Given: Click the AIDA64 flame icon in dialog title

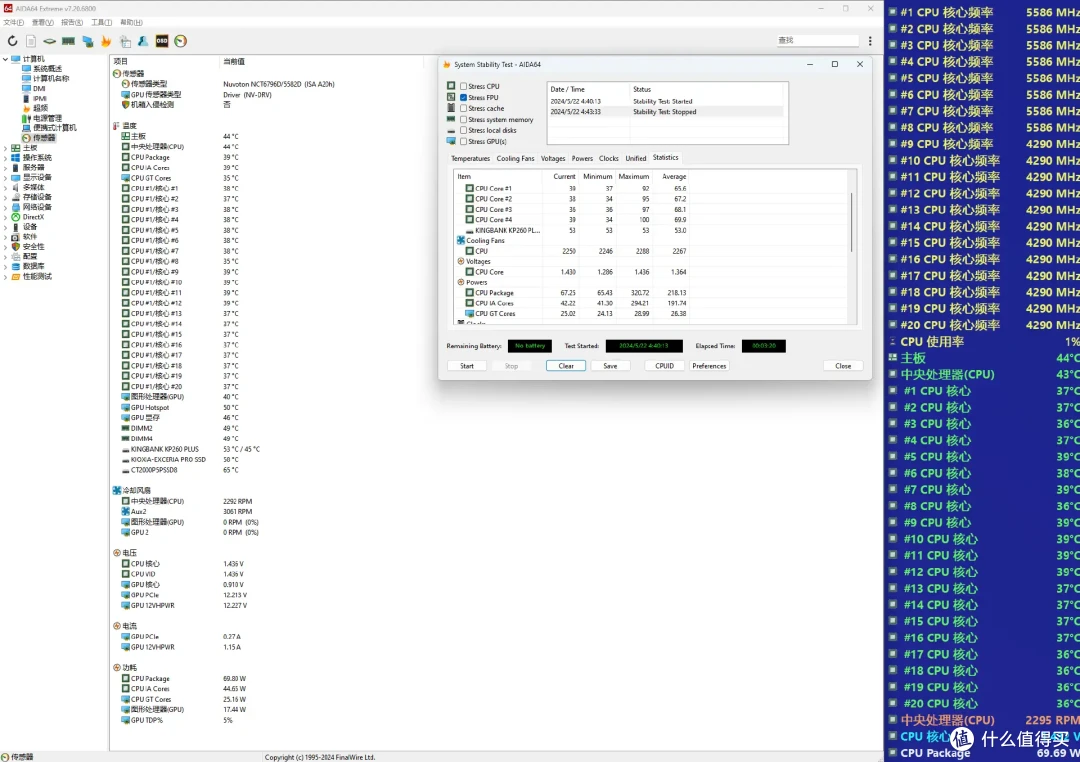Looking at the screenshot, I should tap(446, 65).
